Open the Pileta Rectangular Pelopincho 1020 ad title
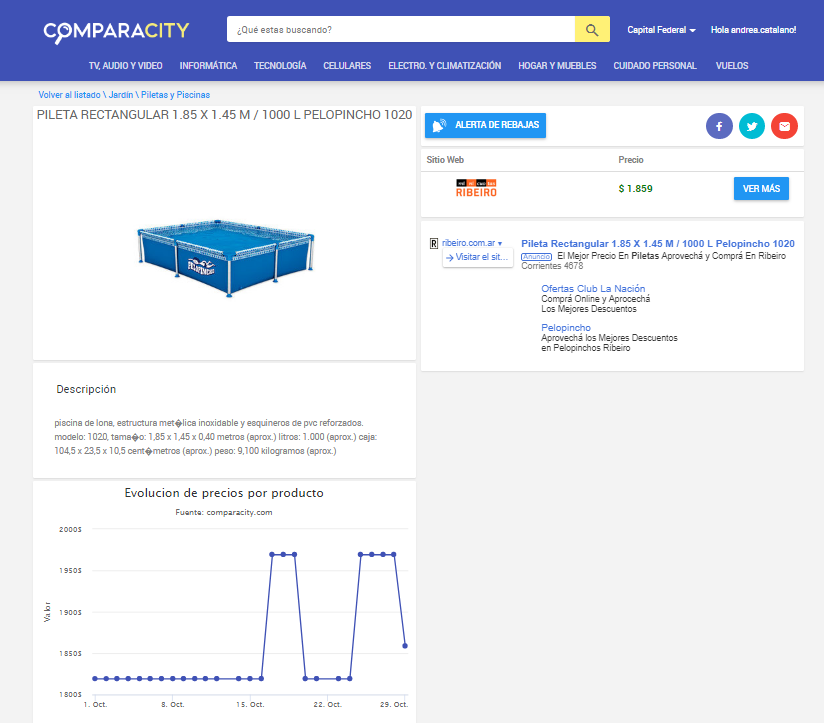The image size is (824, 723). (657, 244)
